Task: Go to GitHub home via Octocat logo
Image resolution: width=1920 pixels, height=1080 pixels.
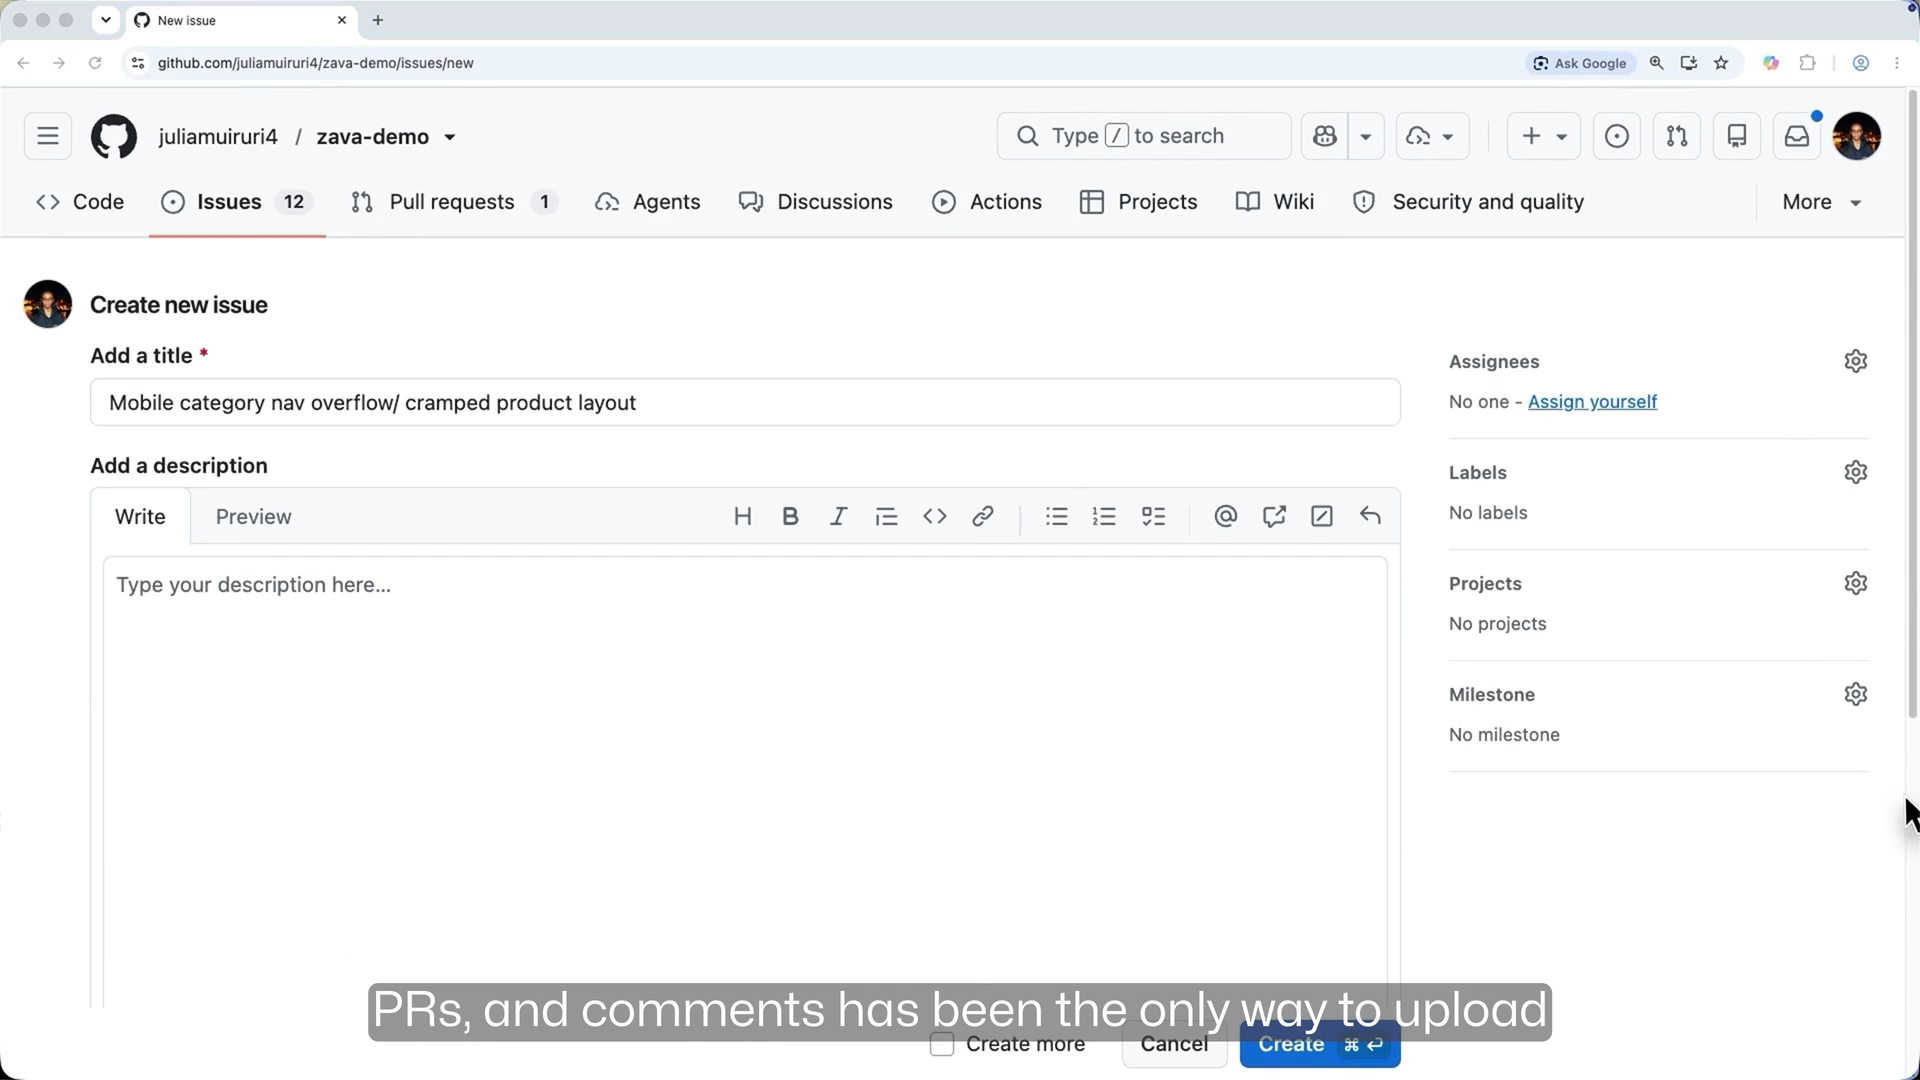Action: click(x=114, y=136)
